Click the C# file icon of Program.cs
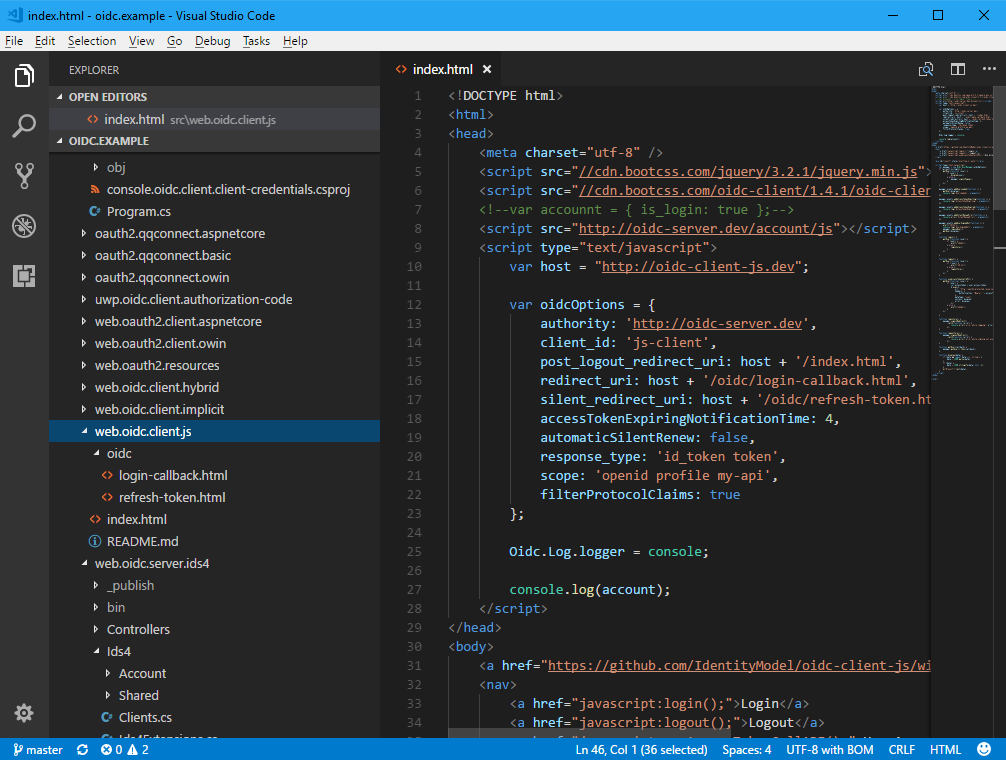Image resolution: width=1006 pixels, height=760 pixels. click(x=95, y=211)
